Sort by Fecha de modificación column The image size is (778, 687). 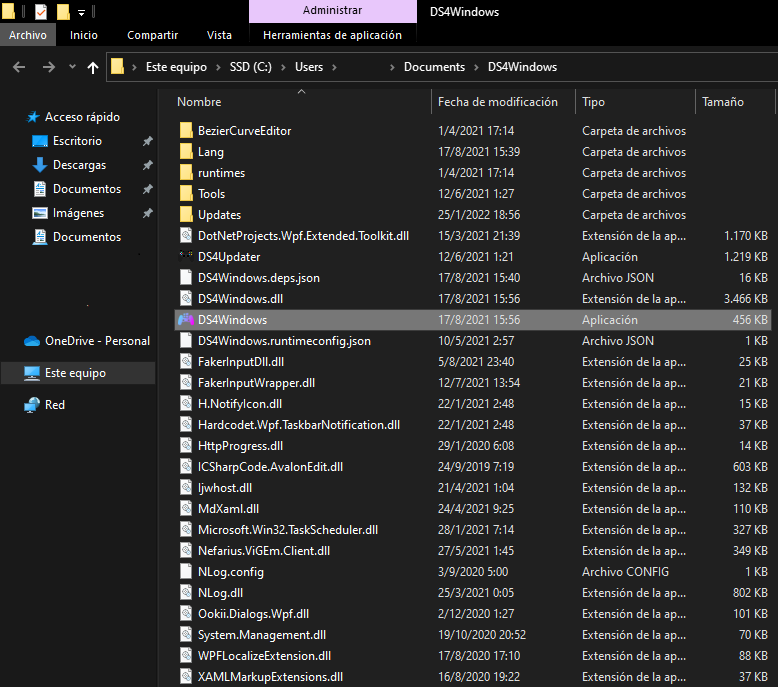(x=503, y=102)
